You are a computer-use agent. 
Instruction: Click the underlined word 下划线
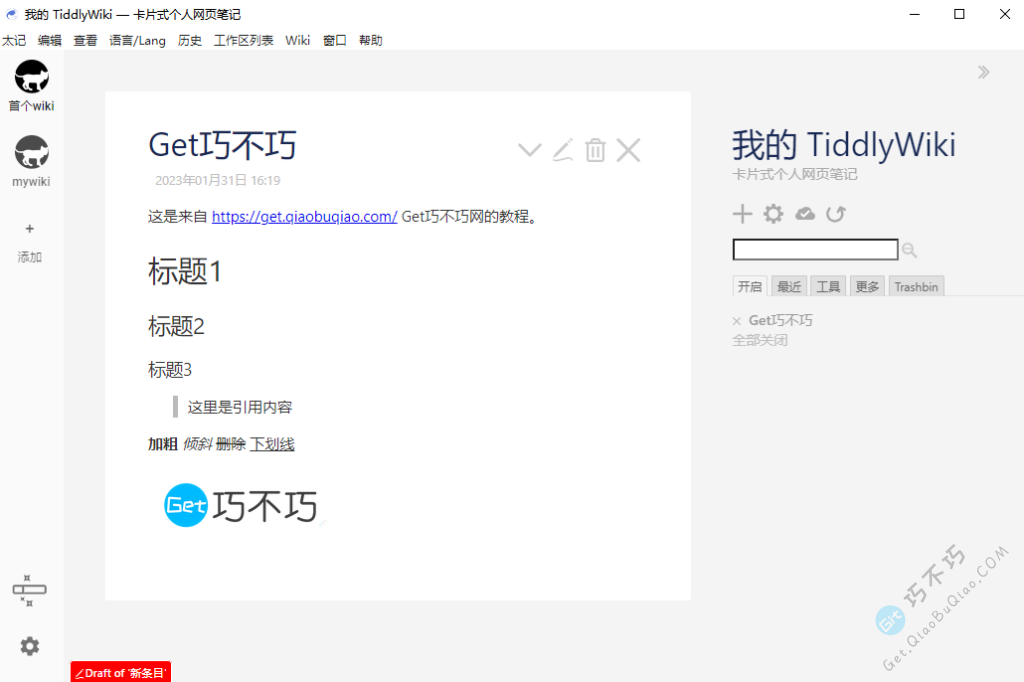[x=272, y=444]
